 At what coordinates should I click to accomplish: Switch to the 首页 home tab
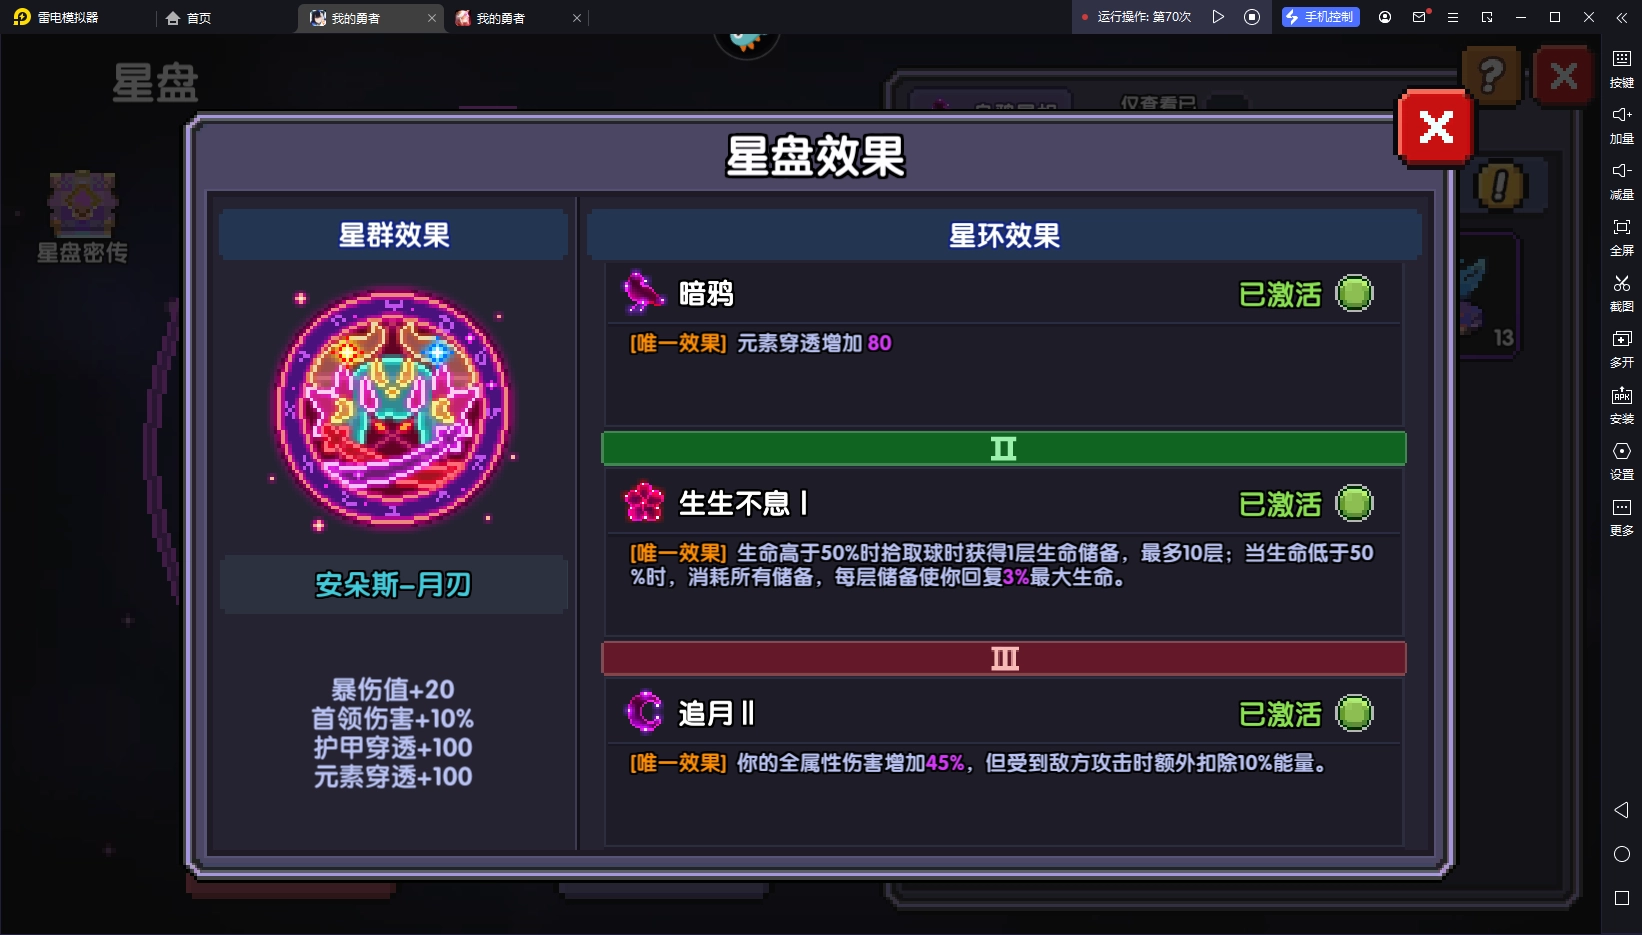pos(188,18)
